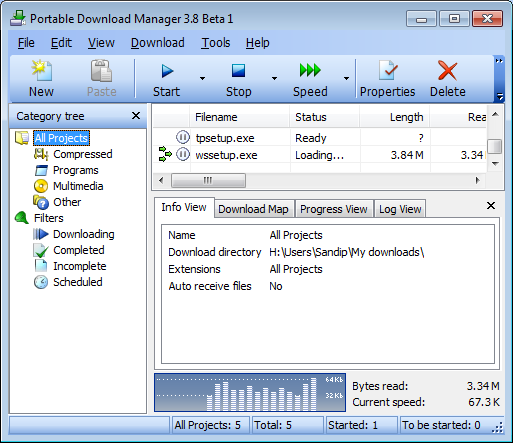Click the Start play icon

167,71
